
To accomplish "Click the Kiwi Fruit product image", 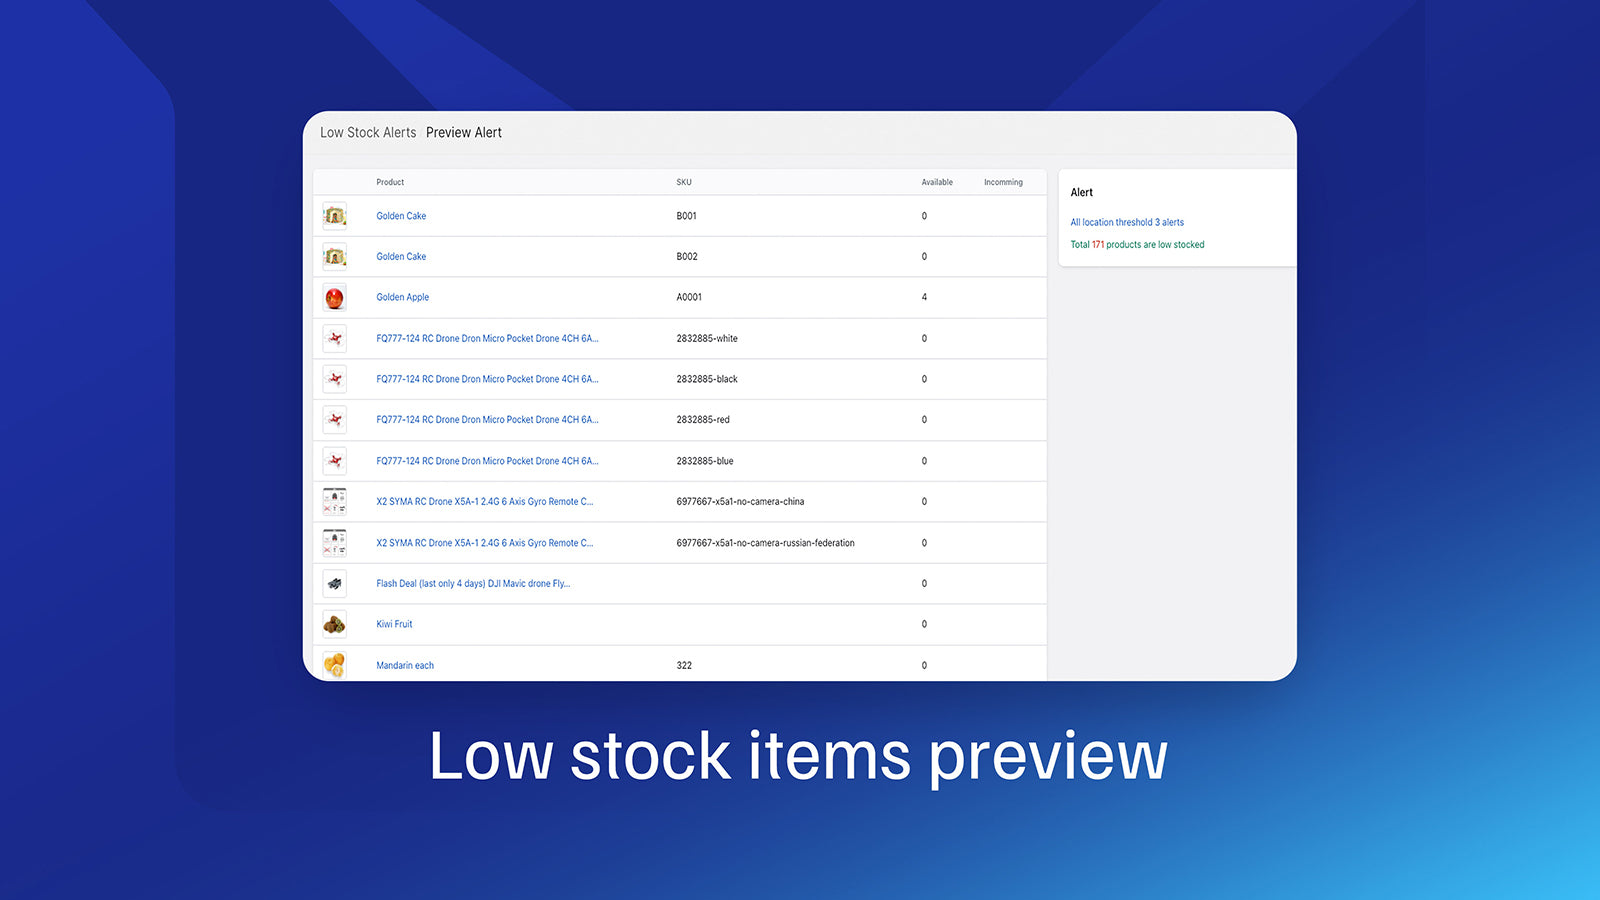I will pos(334,624).
